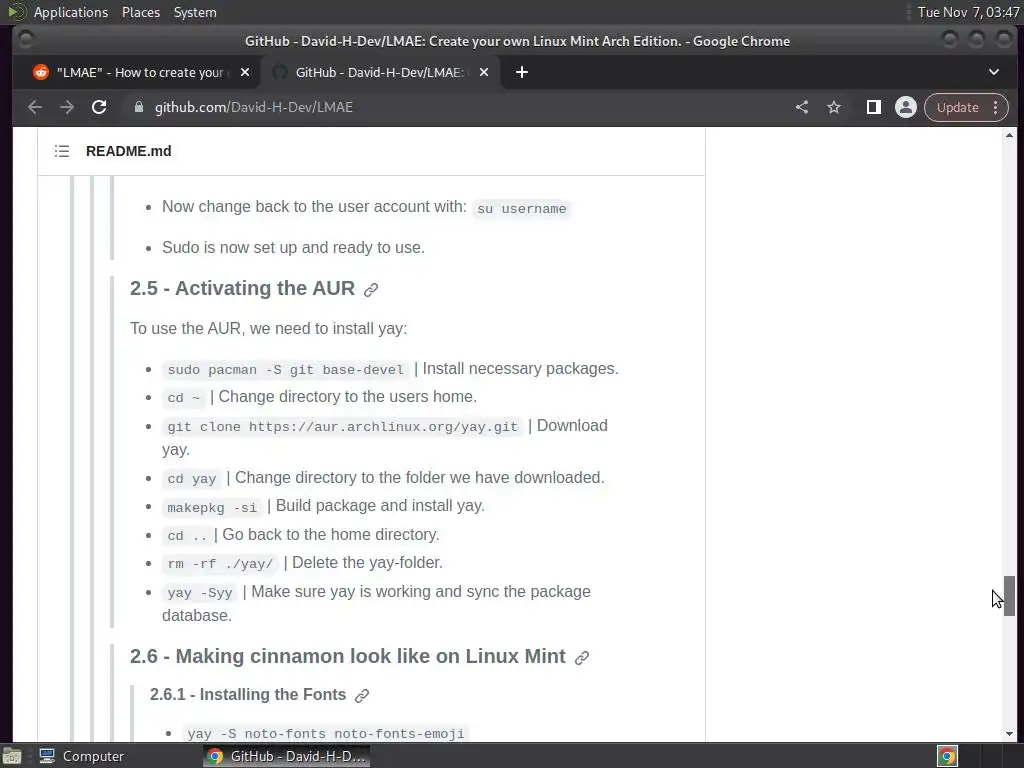Click the README.md title
This screenshot has height=768, width=1024.
[129, 151]
